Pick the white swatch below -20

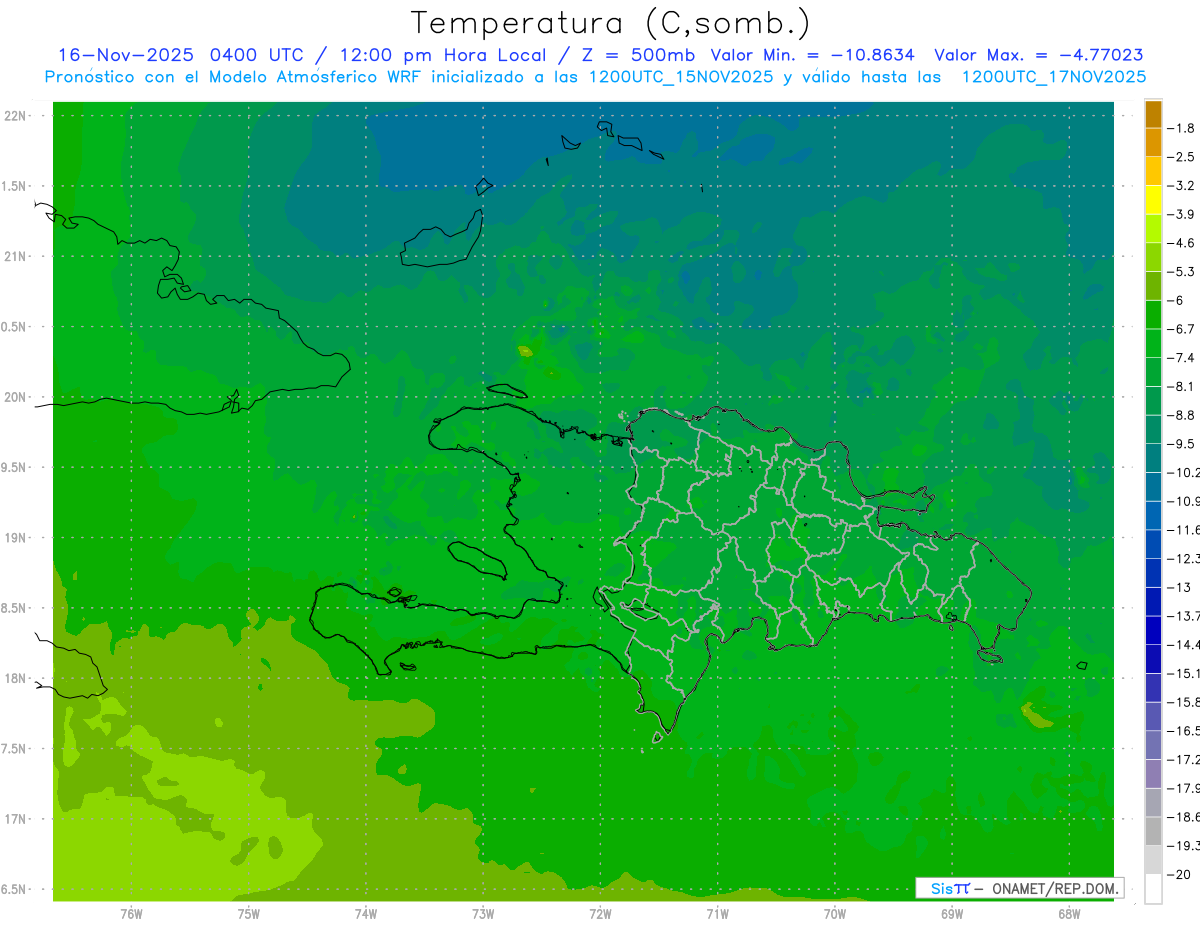pyautogui.click(x=1153, y=889)
